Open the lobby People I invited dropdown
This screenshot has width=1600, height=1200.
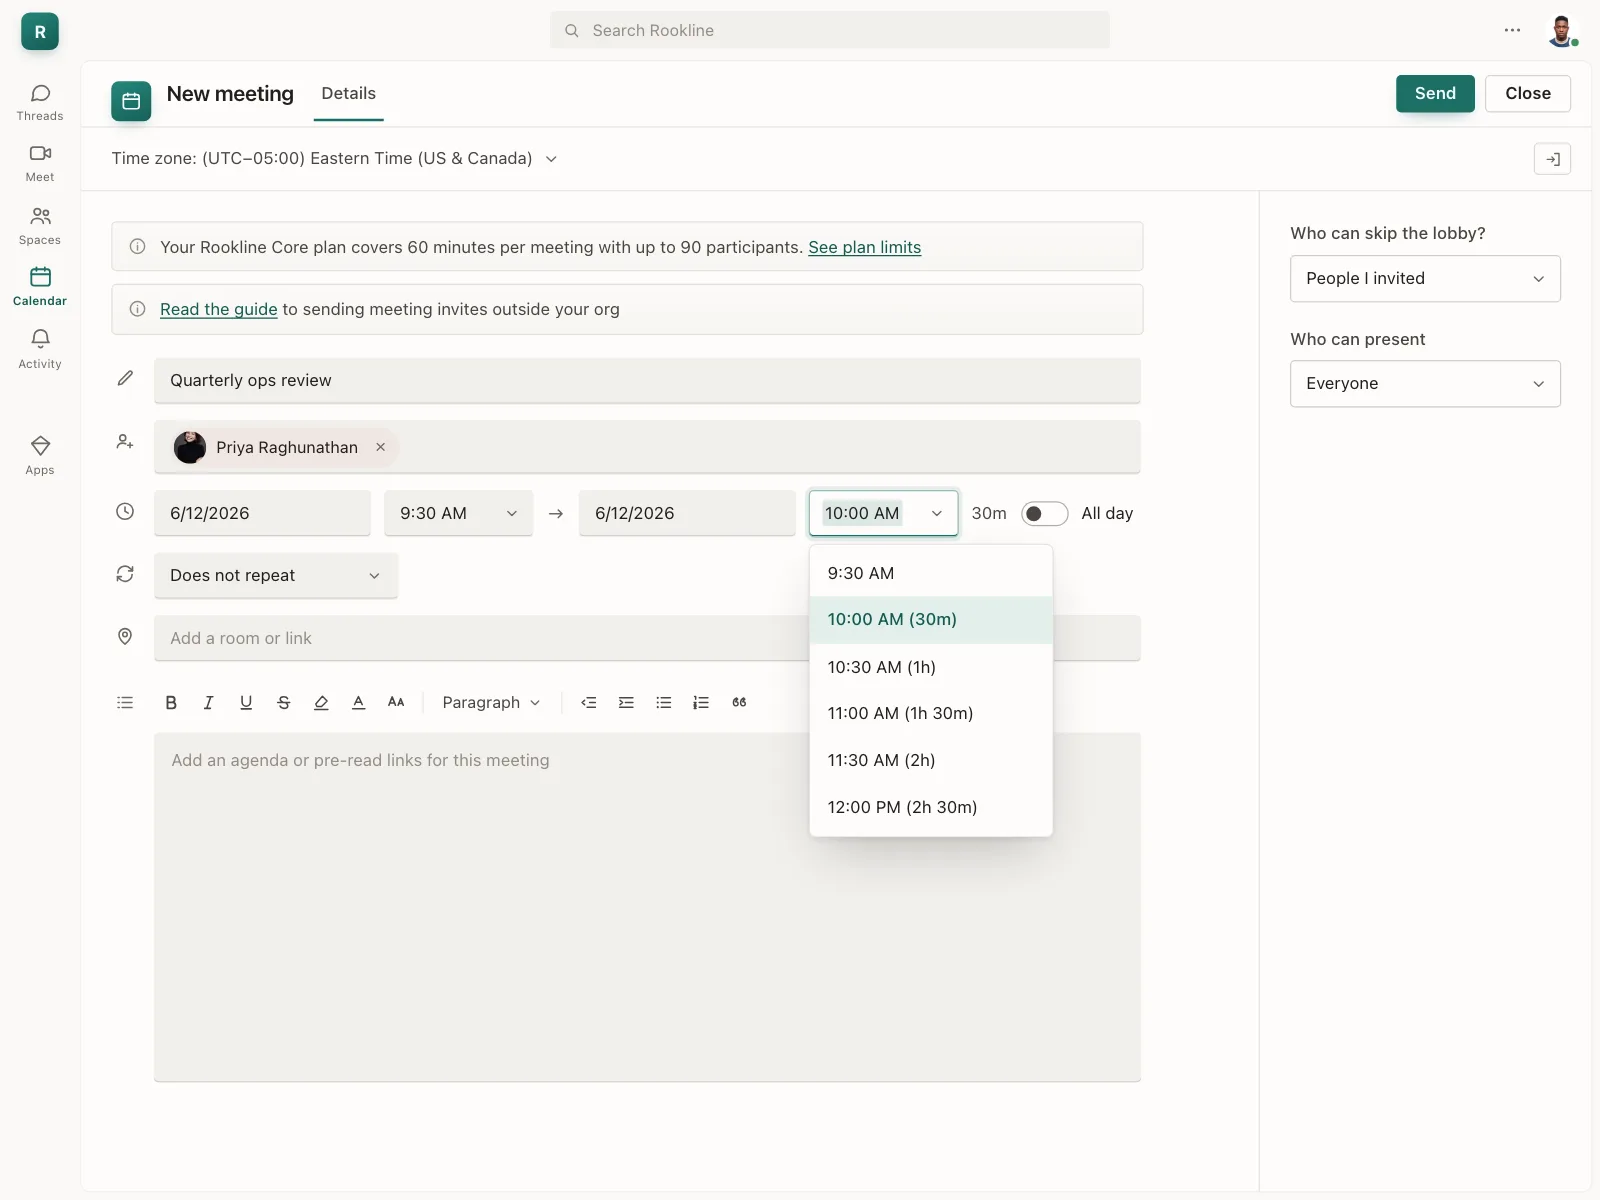coord(1425,278)
